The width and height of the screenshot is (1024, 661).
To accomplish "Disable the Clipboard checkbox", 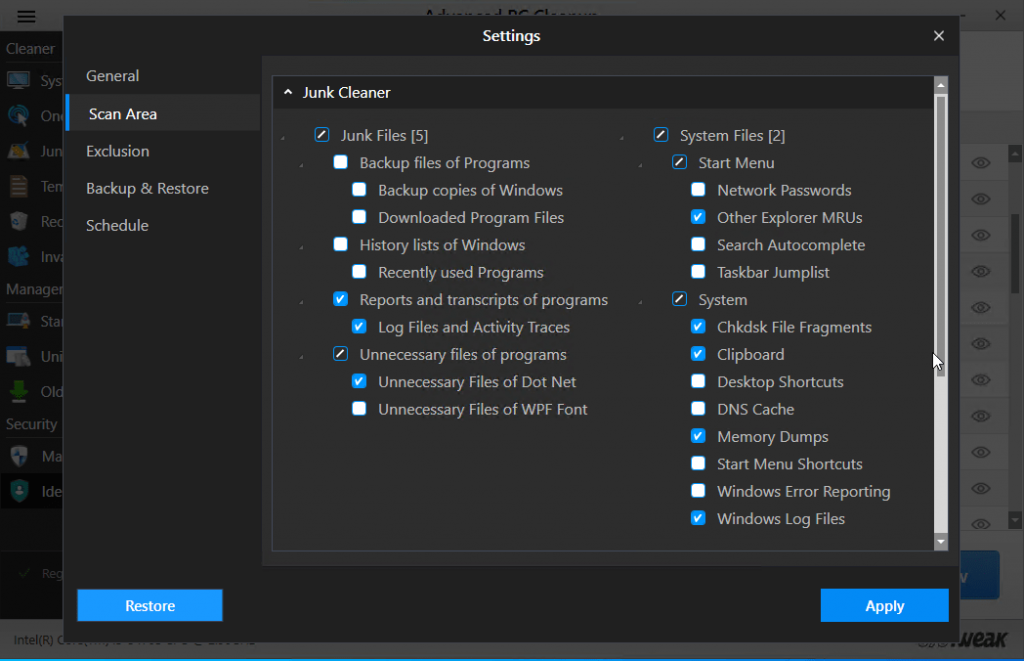I will [x=698, y=353].
